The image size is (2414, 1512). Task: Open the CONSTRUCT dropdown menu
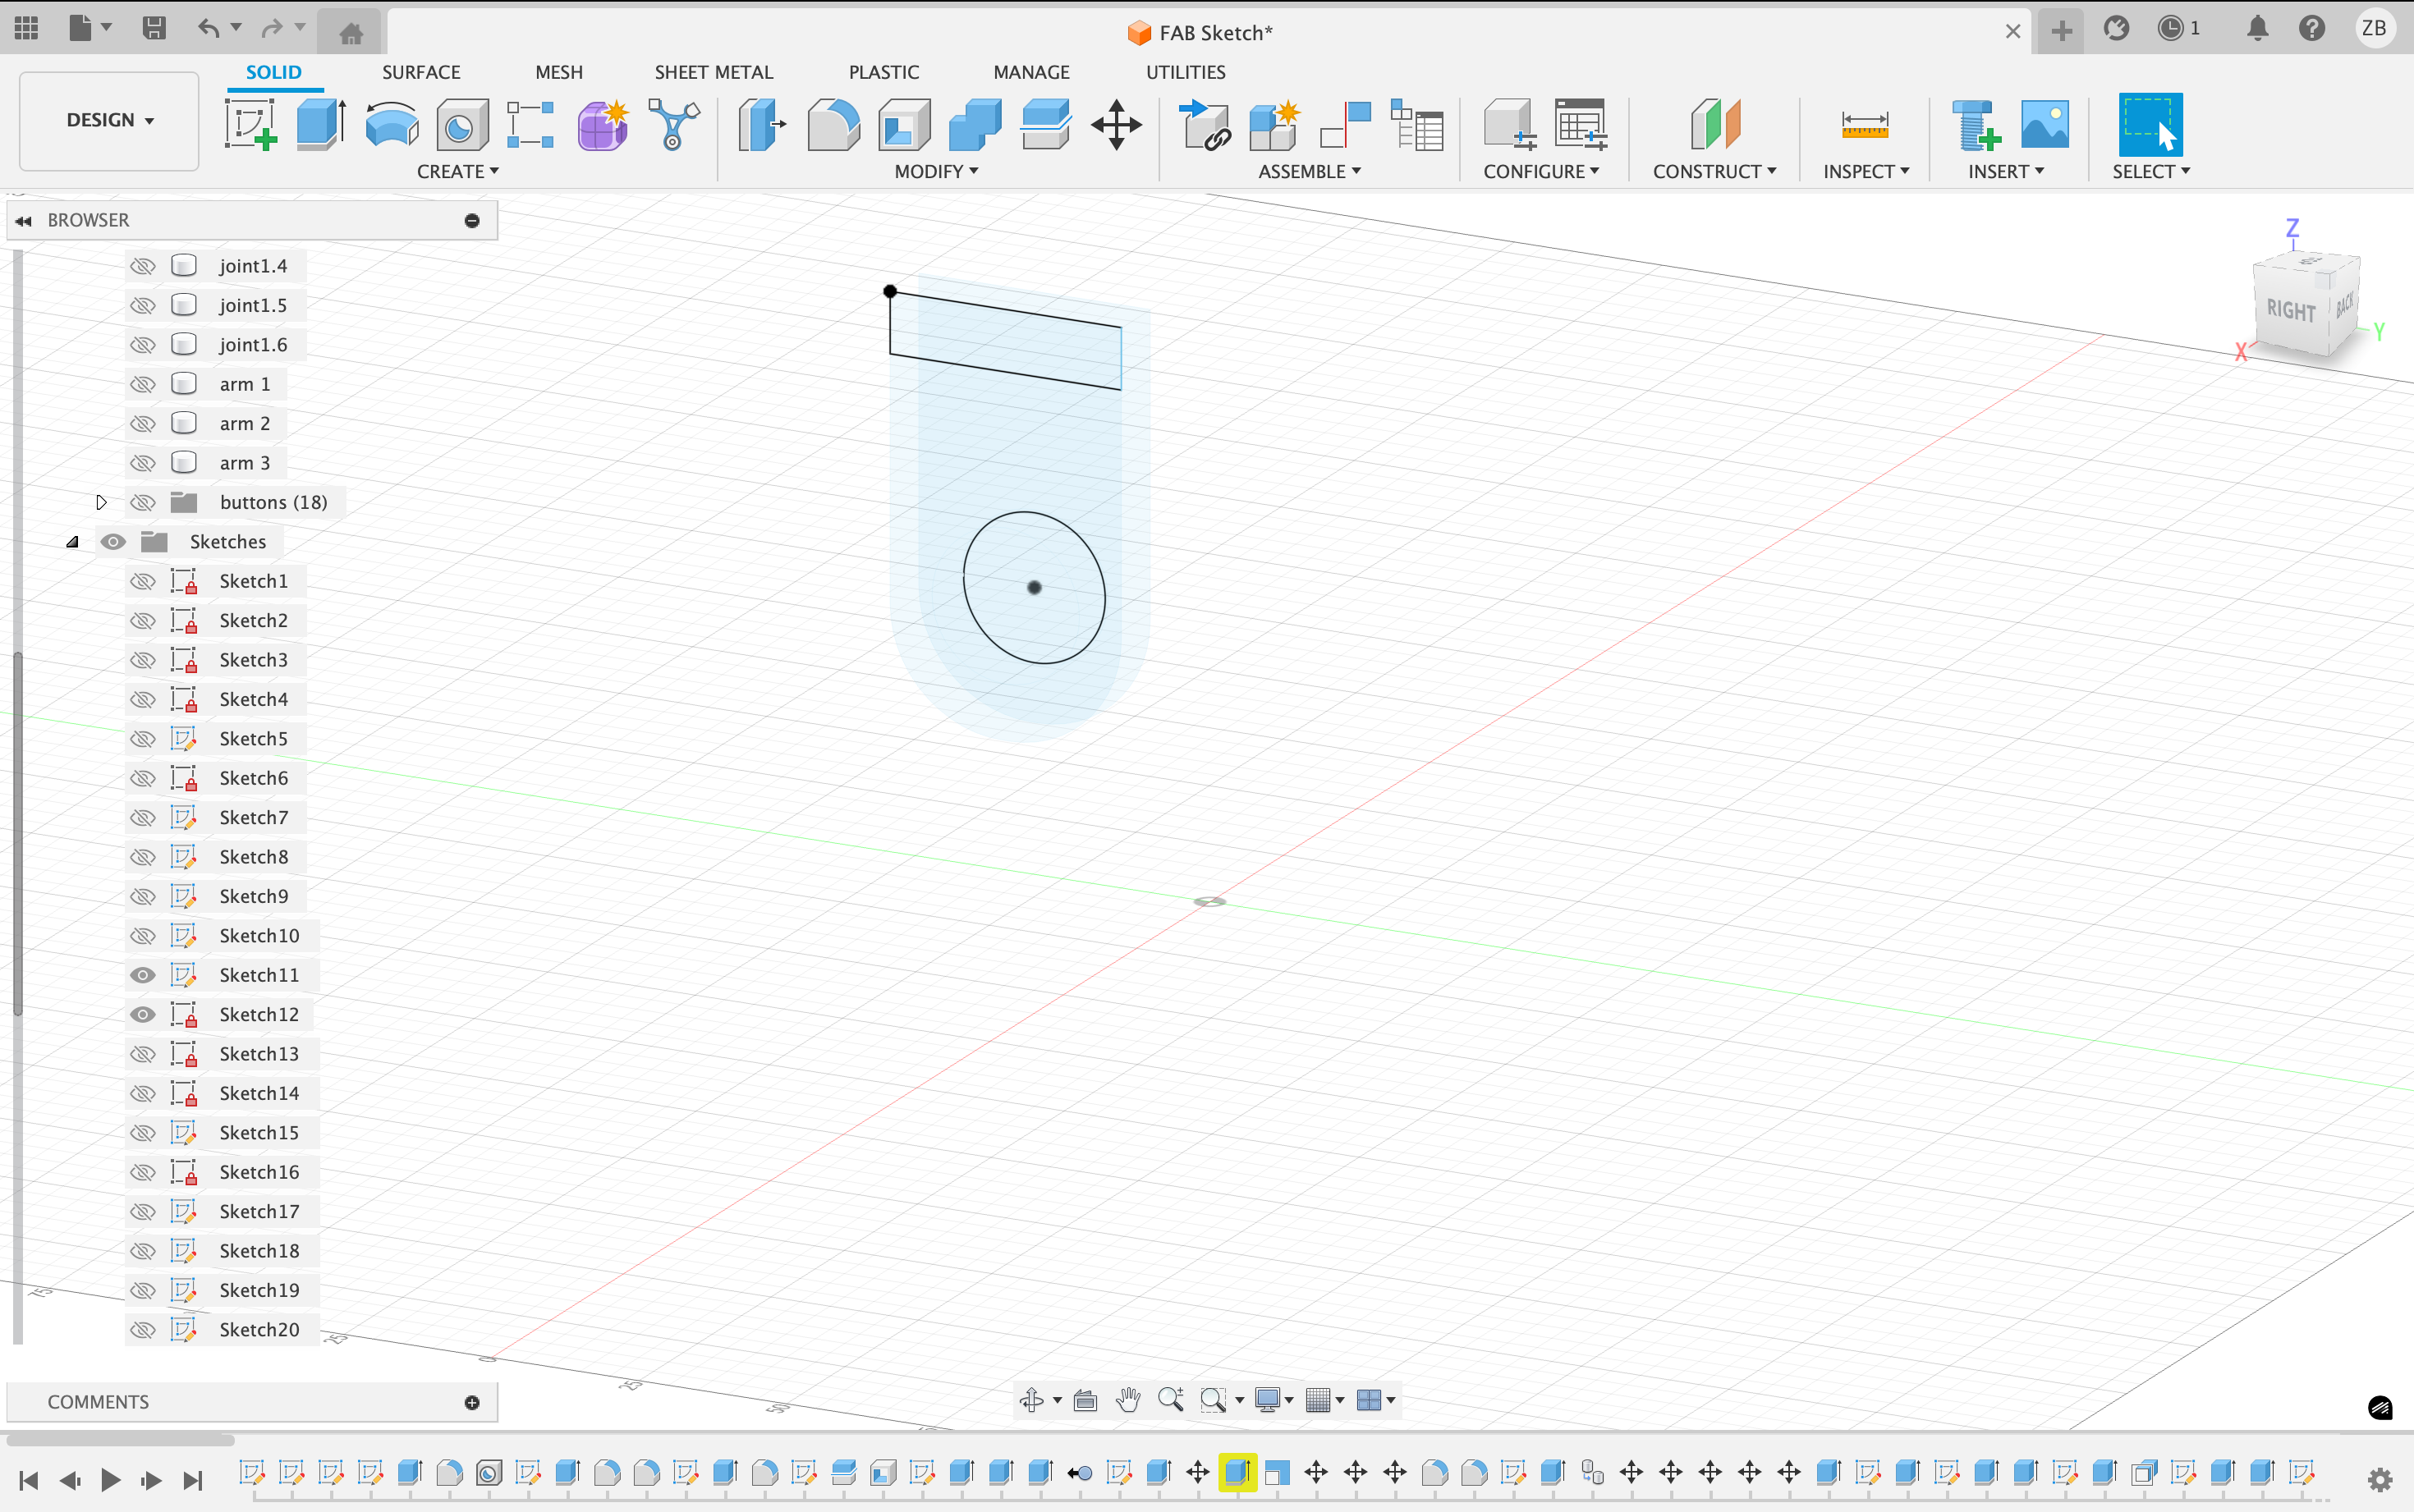1714,171
